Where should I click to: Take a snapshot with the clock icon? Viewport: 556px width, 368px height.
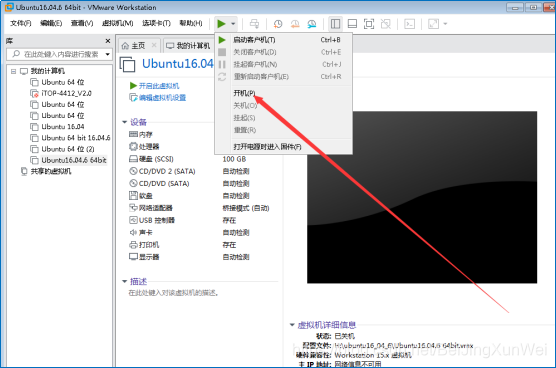278,24
